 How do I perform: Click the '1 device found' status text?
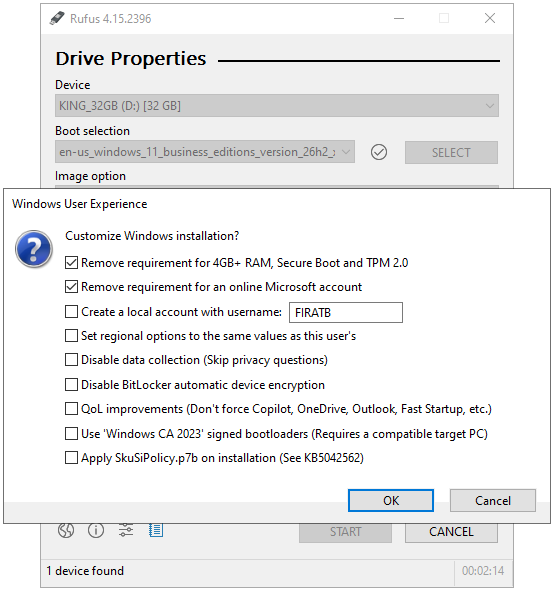(85, 571)
